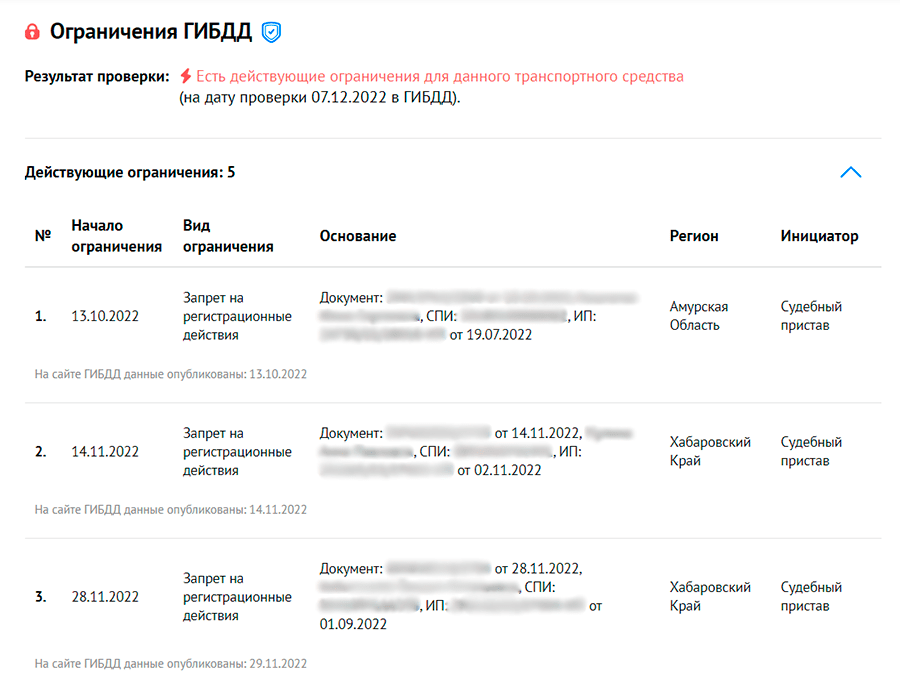The image size is (900, 696).
Task: Click the Инициатор column header
Action: click(819, 236)
